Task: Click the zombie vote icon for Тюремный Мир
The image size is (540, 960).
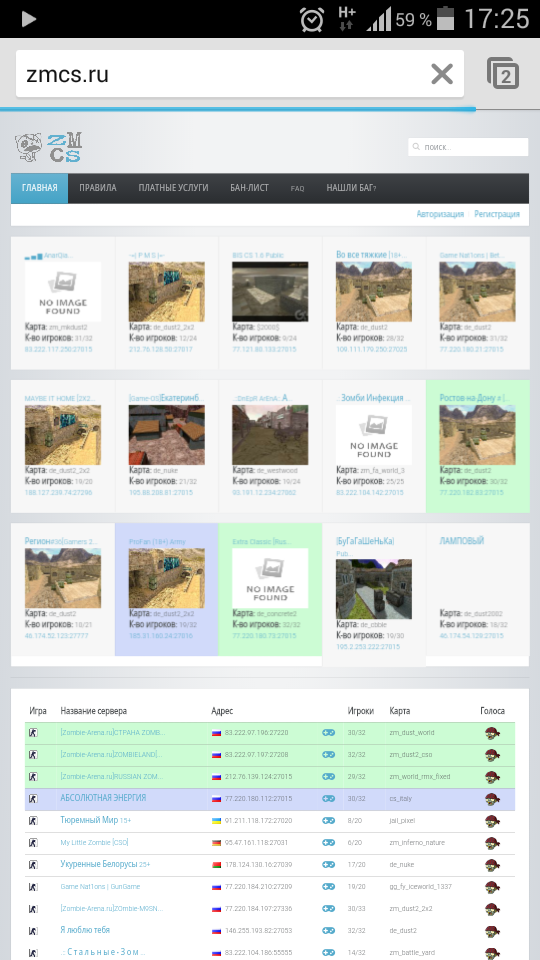Action: click(x=492, y=821)
